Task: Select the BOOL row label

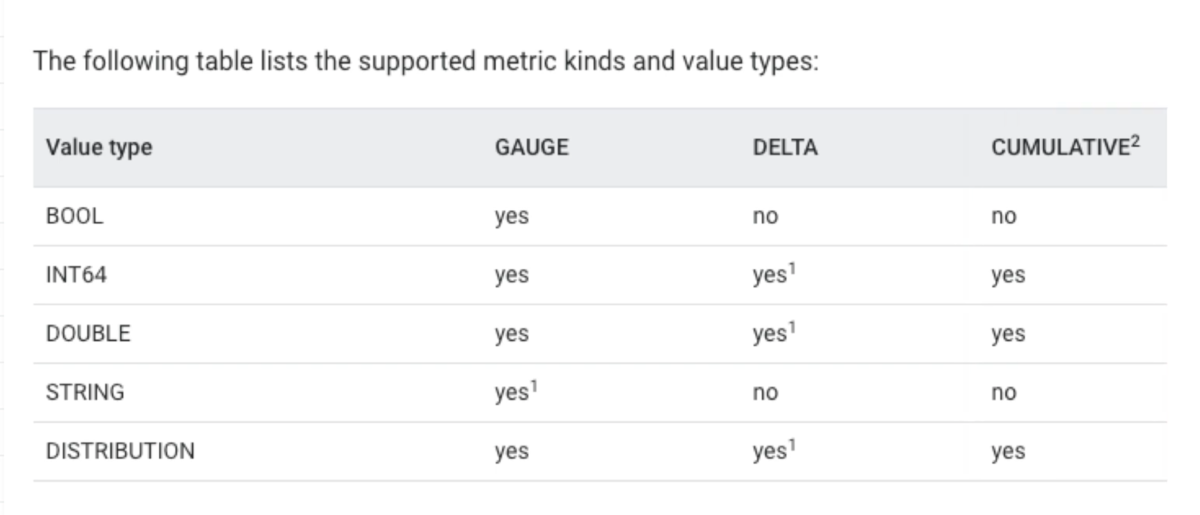Action: pyautogui.click(x=74, y=216)
